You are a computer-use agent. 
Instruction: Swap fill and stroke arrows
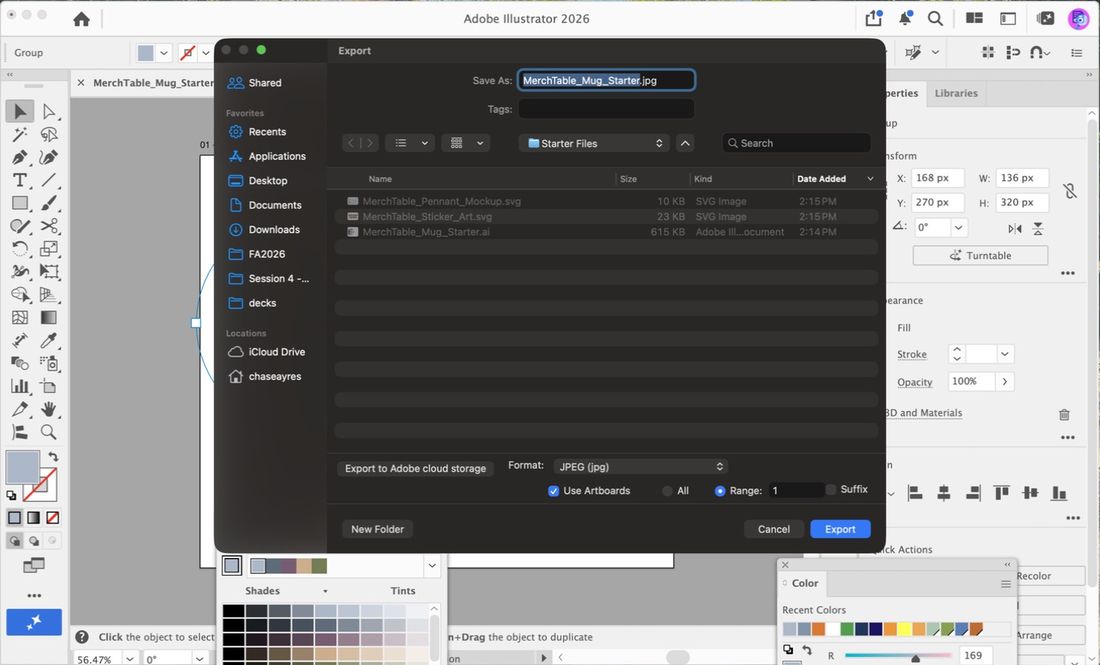(x=53, y=457)
